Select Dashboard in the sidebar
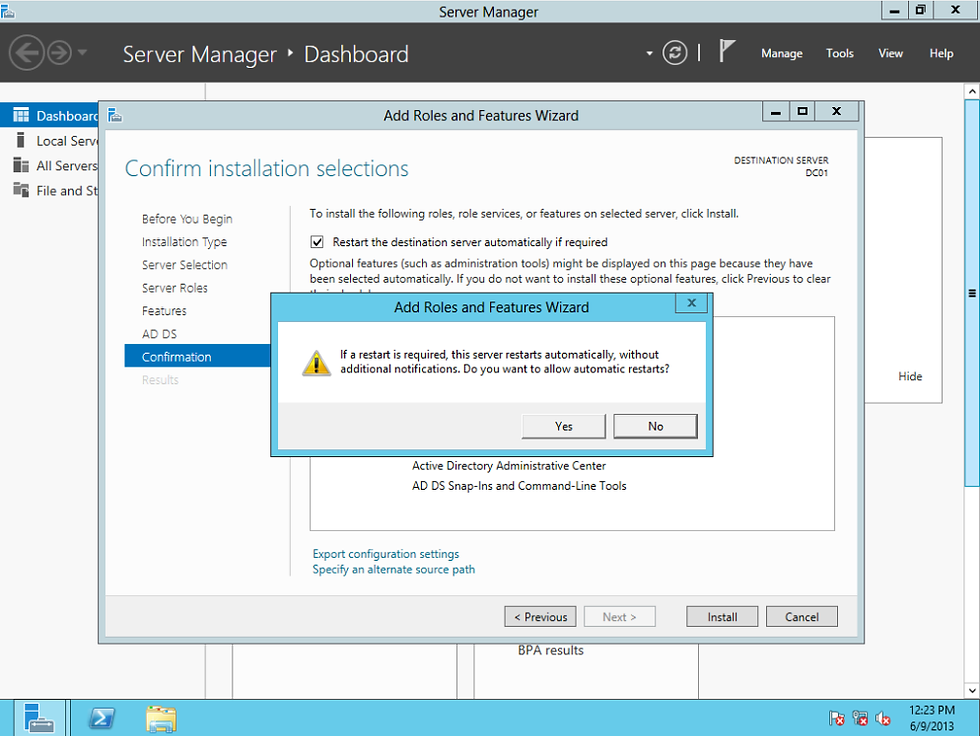The image size is (980, 736). click(x=50, y=116)
